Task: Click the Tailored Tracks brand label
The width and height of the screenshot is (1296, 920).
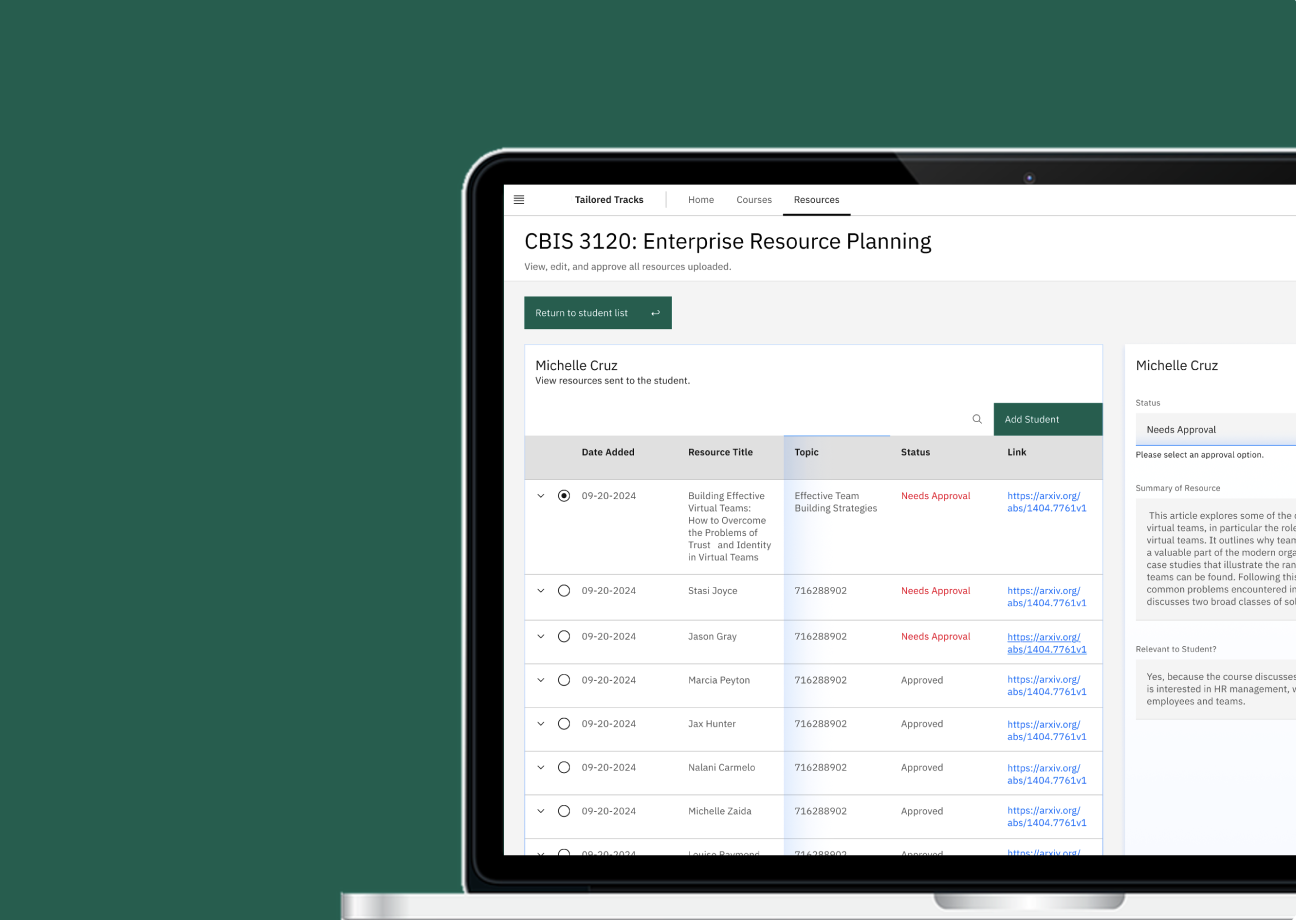Action: 609,200
